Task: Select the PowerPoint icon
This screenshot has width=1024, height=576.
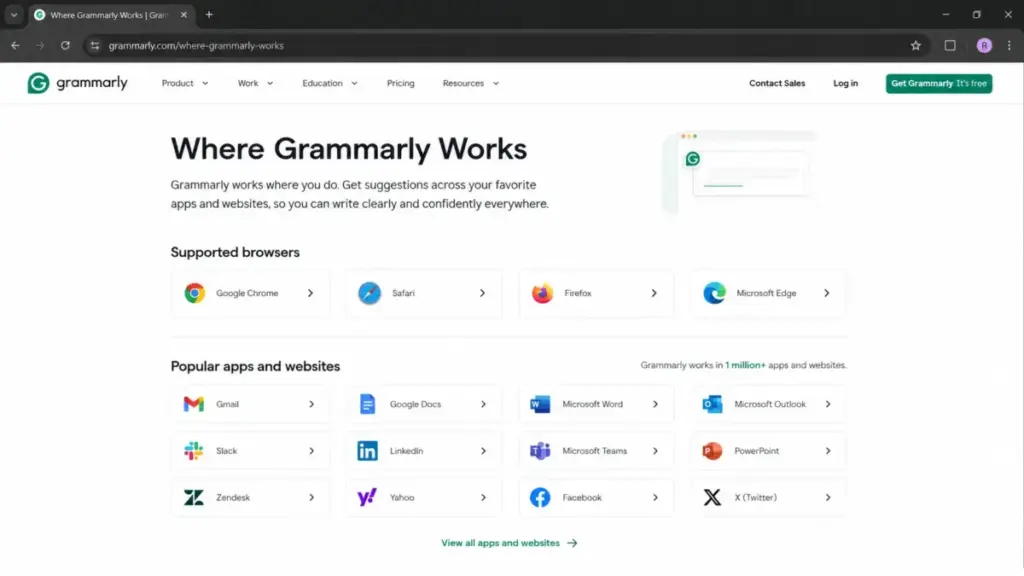Action: tap(712, 451)
